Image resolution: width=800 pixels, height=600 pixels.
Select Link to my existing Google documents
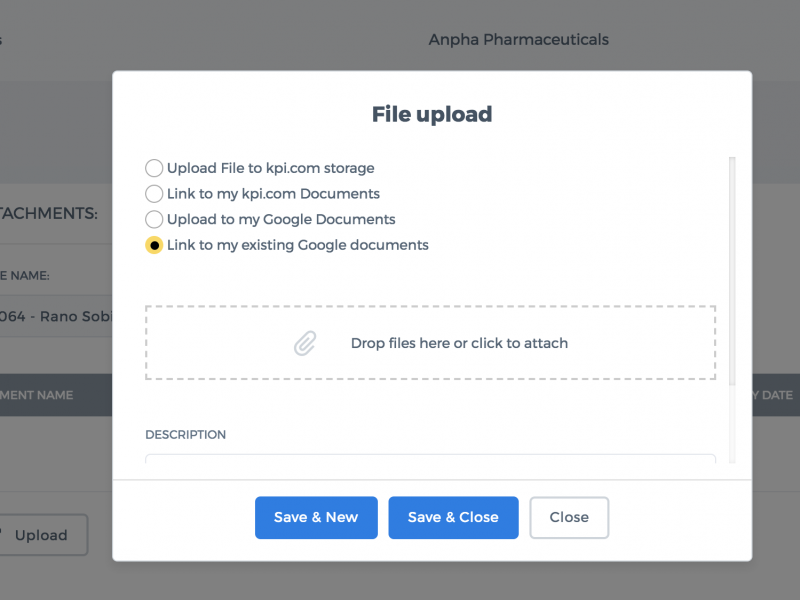coord(154,245)
